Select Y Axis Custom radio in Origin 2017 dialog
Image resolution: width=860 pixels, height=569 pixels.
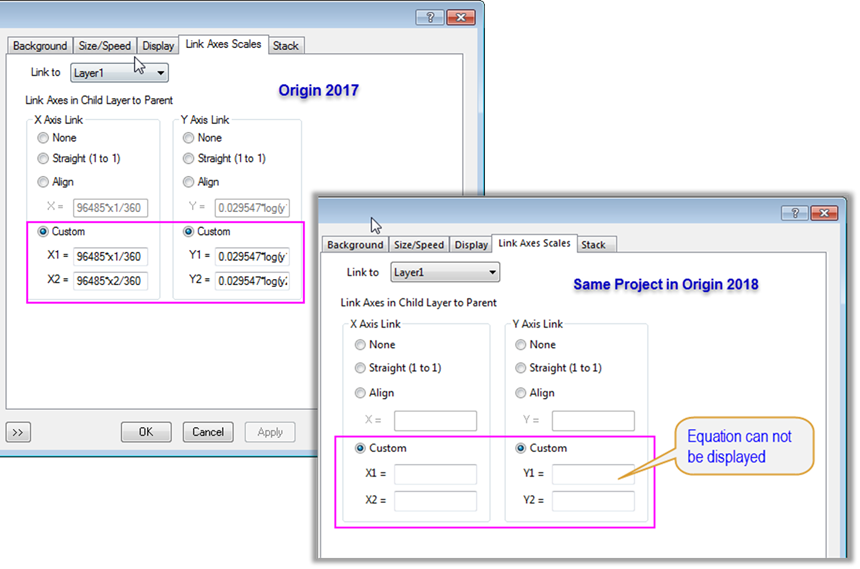pos(188,232)
